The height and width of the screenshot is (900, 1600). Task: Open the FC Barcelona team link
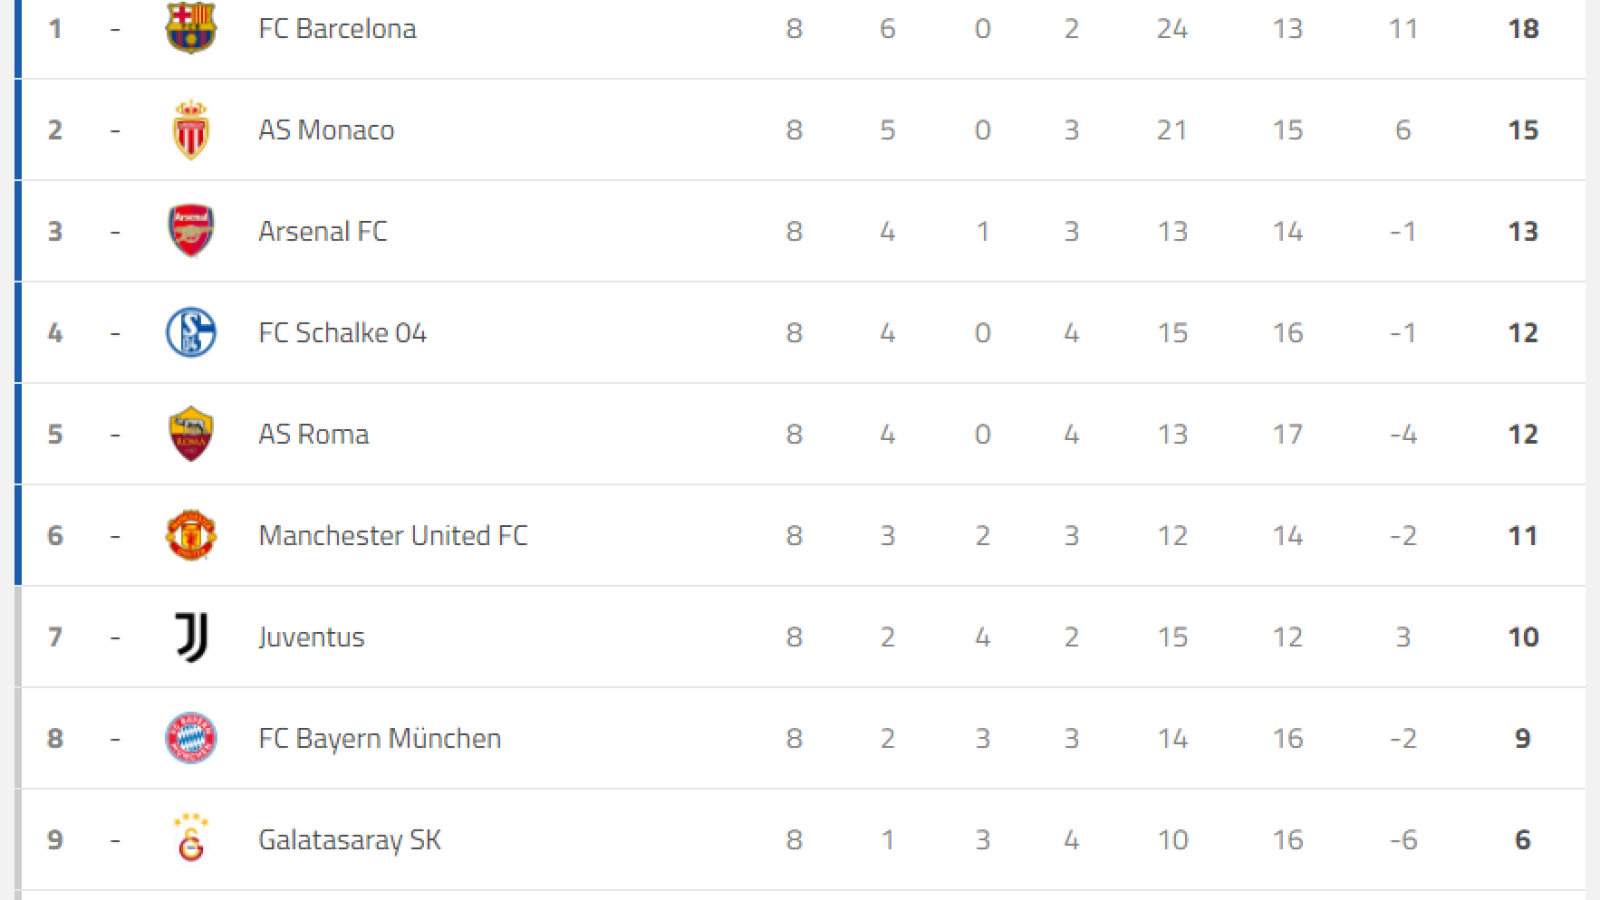(x=337, y=29)
